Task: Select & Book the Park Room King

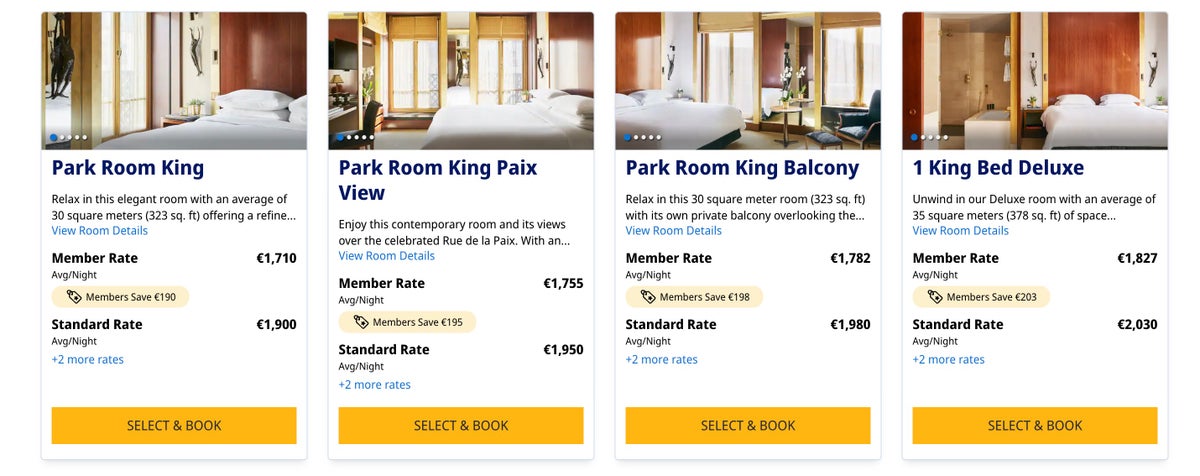Action: [174, 425]
